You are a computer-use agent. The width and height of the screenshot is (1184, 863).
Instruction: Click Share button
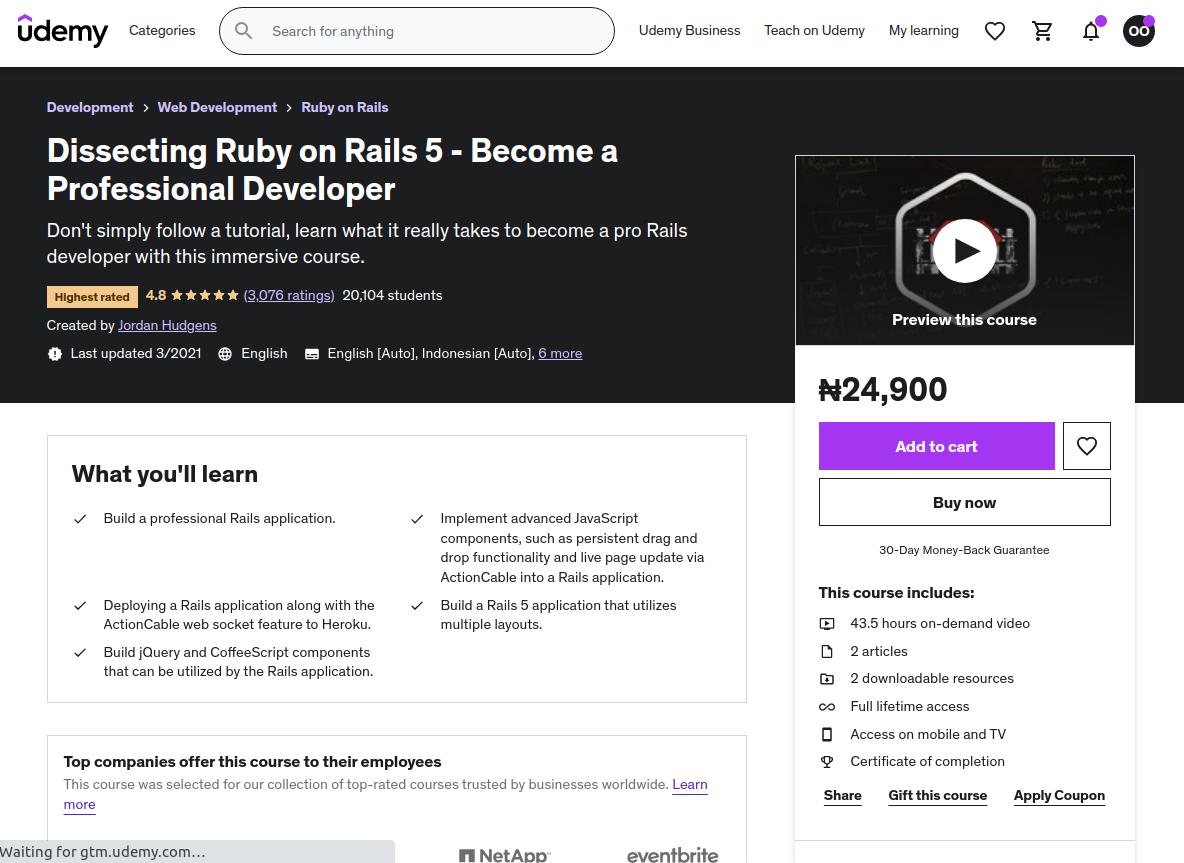tap(843, 795)
